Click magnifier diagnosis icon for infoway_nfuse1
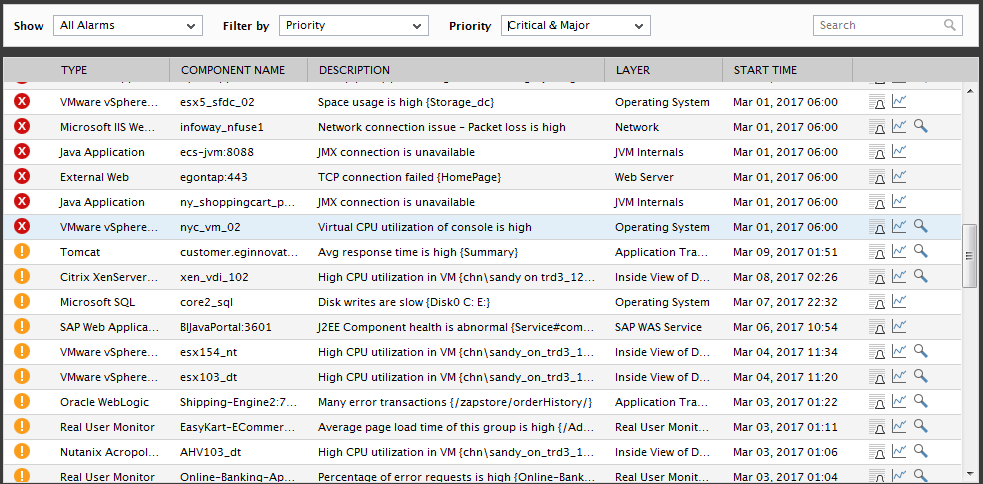The height and width of the screenshot is (484, 983). (920, 126)
